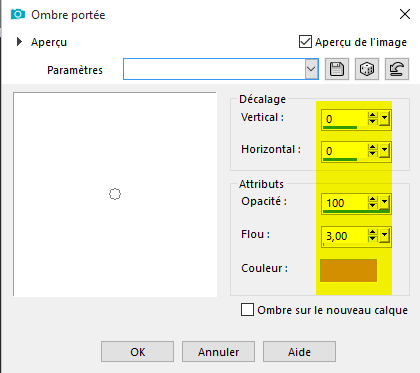This screenshot has height=373, width=420.
Task: Open the Flou slider dropdown arrow
Action: pyautogui.click(x=384, y=235)
